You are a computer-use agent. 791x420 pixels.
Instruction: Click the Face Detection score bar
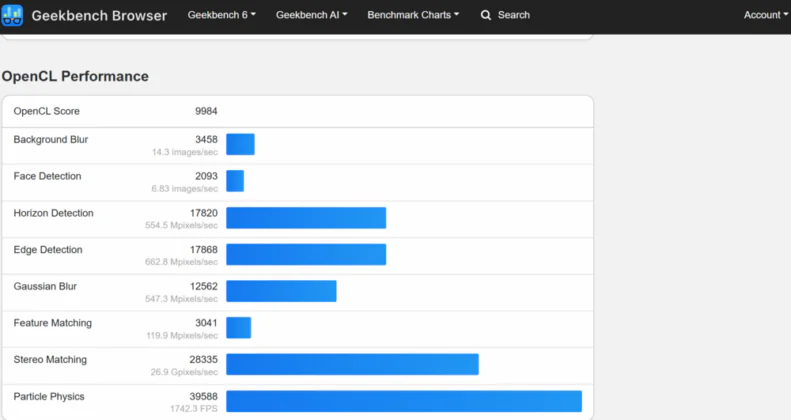235,181
